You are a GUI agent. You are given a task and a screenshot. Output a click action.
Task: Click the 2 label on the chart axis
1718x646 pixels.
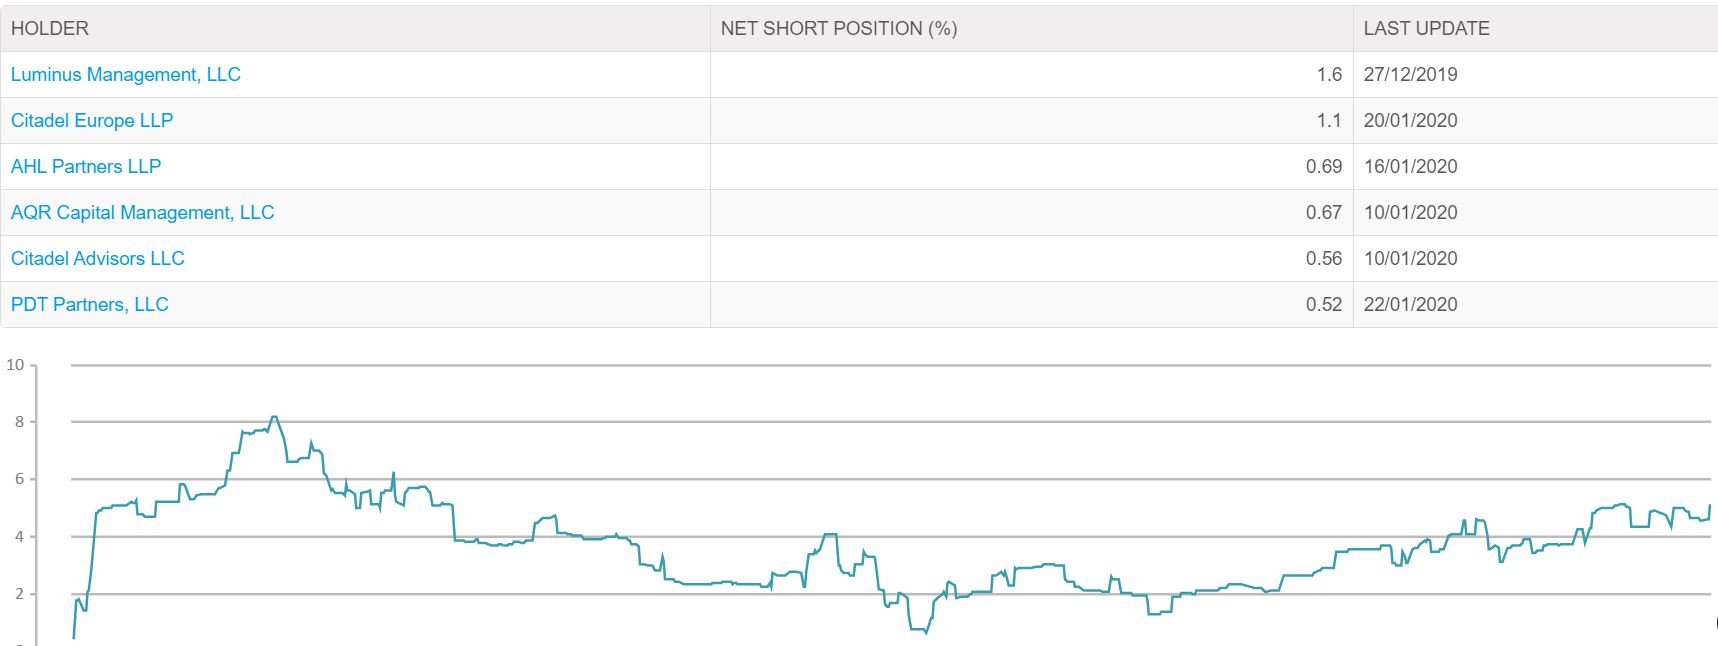pos(19,594)
